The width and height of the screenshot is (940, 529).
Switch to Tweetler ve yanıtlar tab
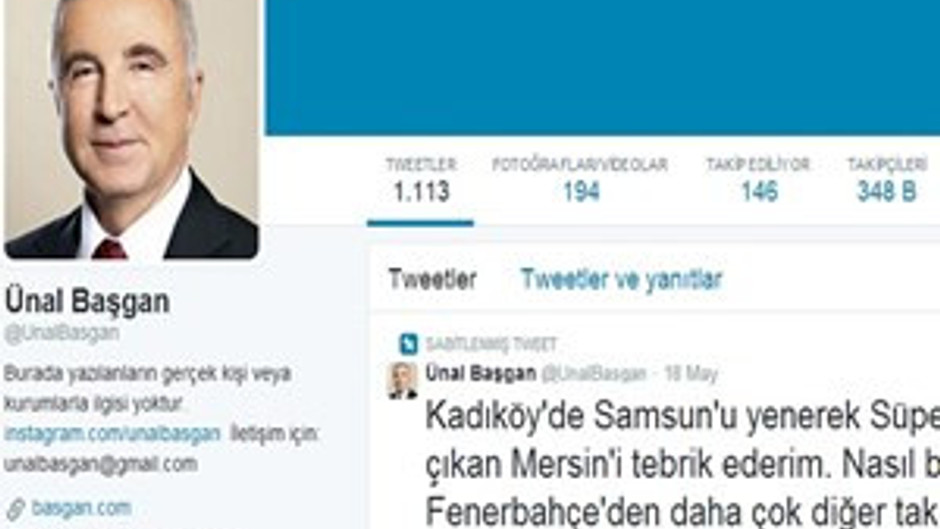point(621,279)
